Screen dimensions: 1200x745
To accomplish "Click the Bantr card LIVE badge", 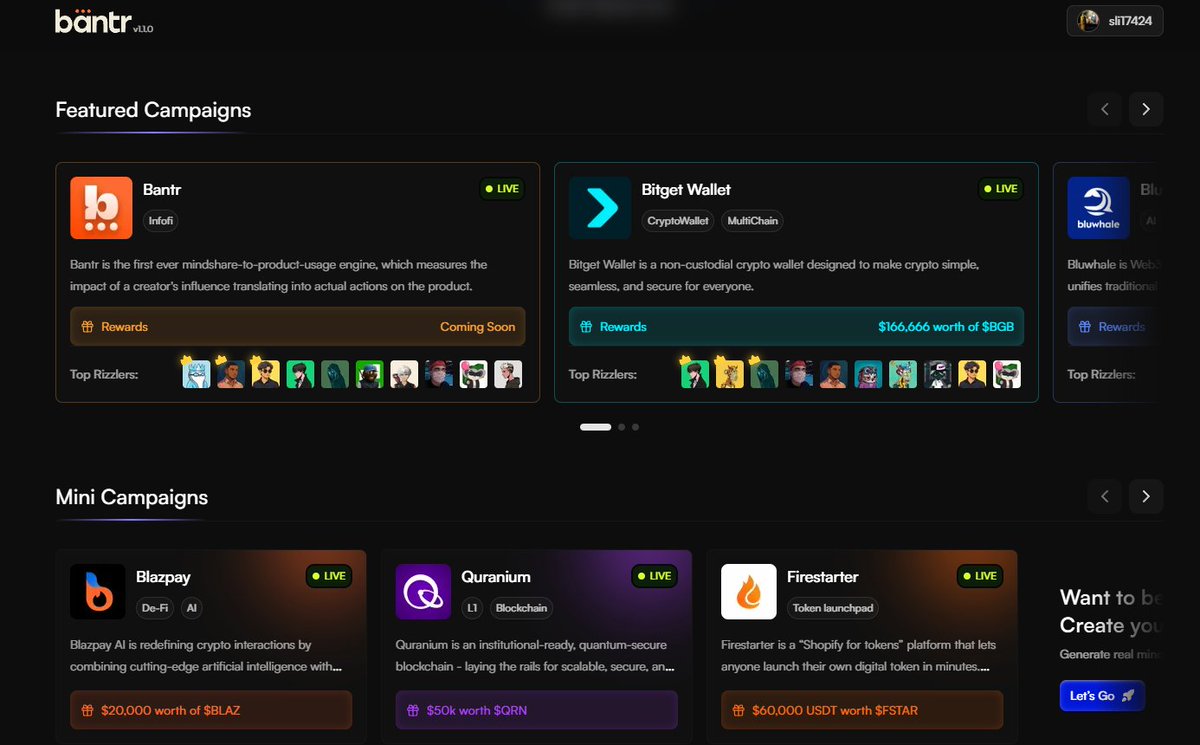I will tap(502, 188).
